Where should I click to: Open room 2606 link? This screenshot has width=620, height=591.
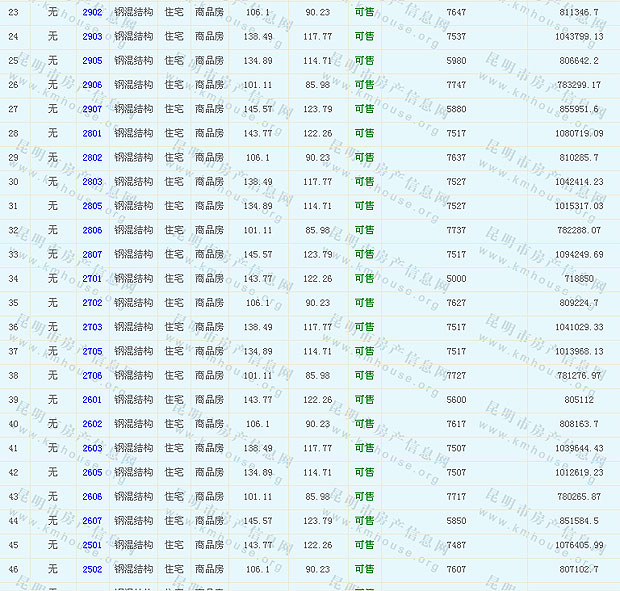92,496
